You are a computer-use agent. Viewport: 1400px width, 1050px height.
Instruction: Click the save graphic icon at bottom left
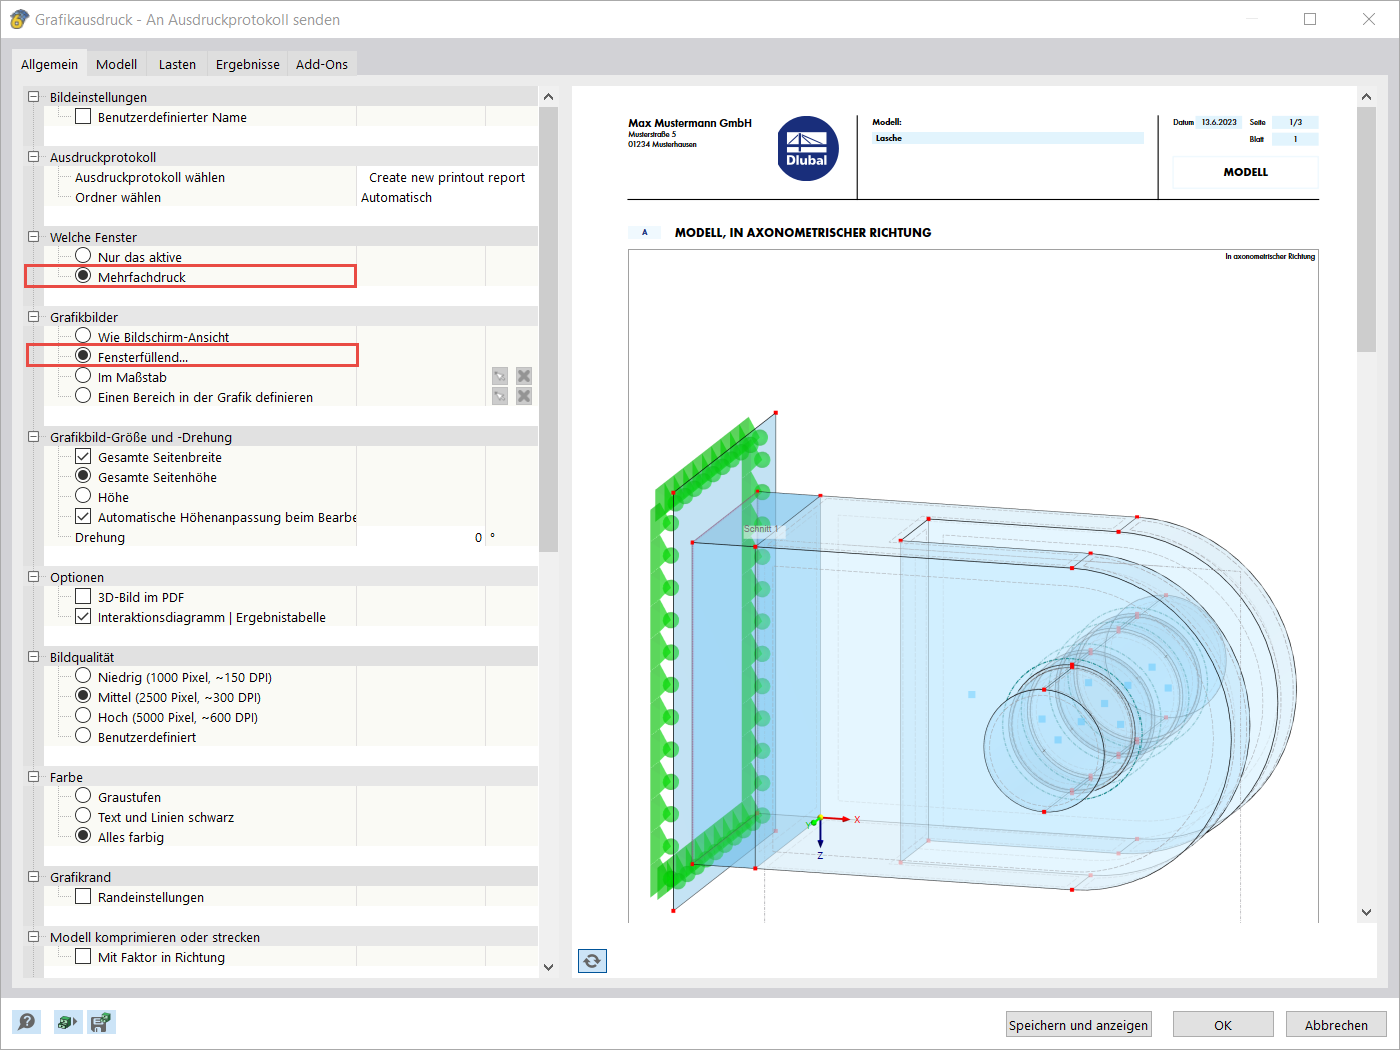(x=100, y=1022)
